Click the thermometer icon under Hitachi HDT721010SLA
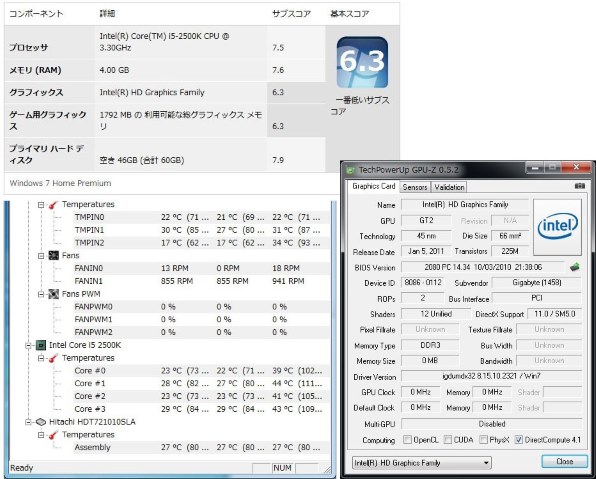 [53, 435]
